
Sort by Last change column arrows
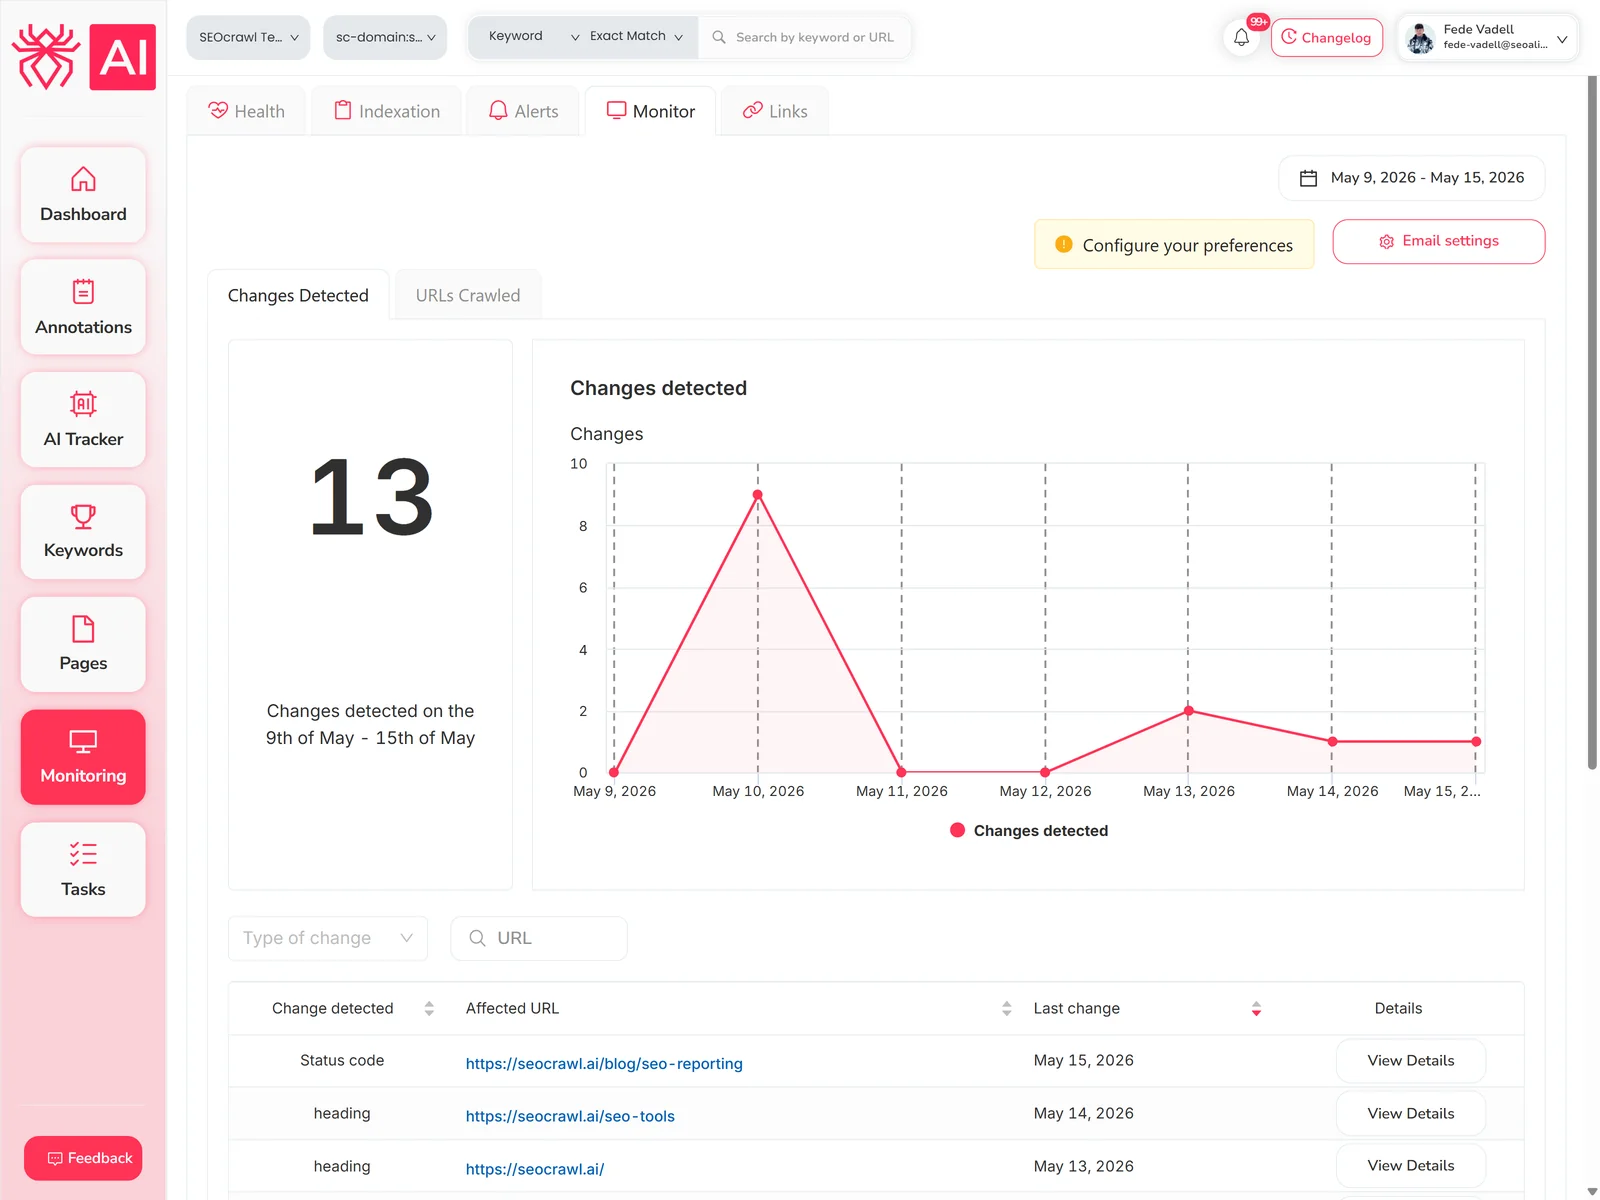click(x=1256, y=1008)
